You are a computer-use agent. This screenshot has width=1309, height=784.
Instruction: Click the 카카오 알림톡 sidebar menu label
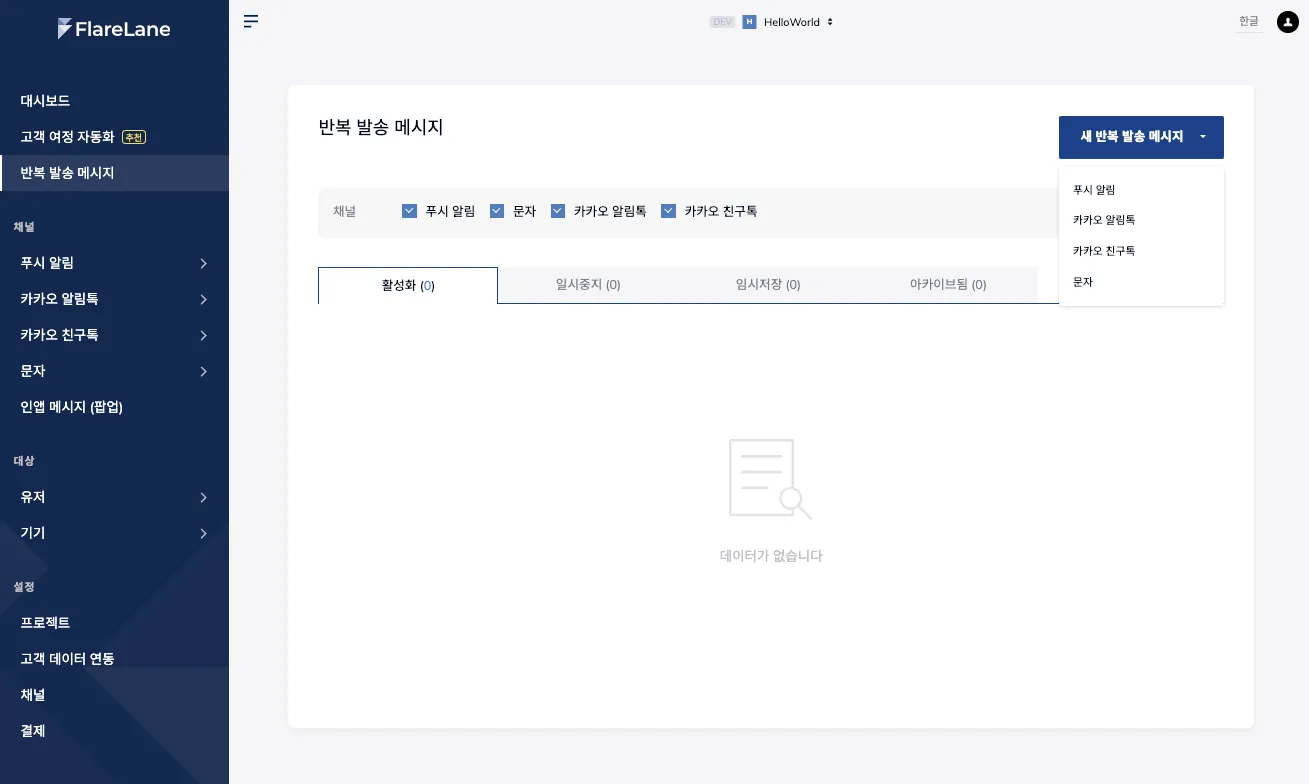click(59, 299)
